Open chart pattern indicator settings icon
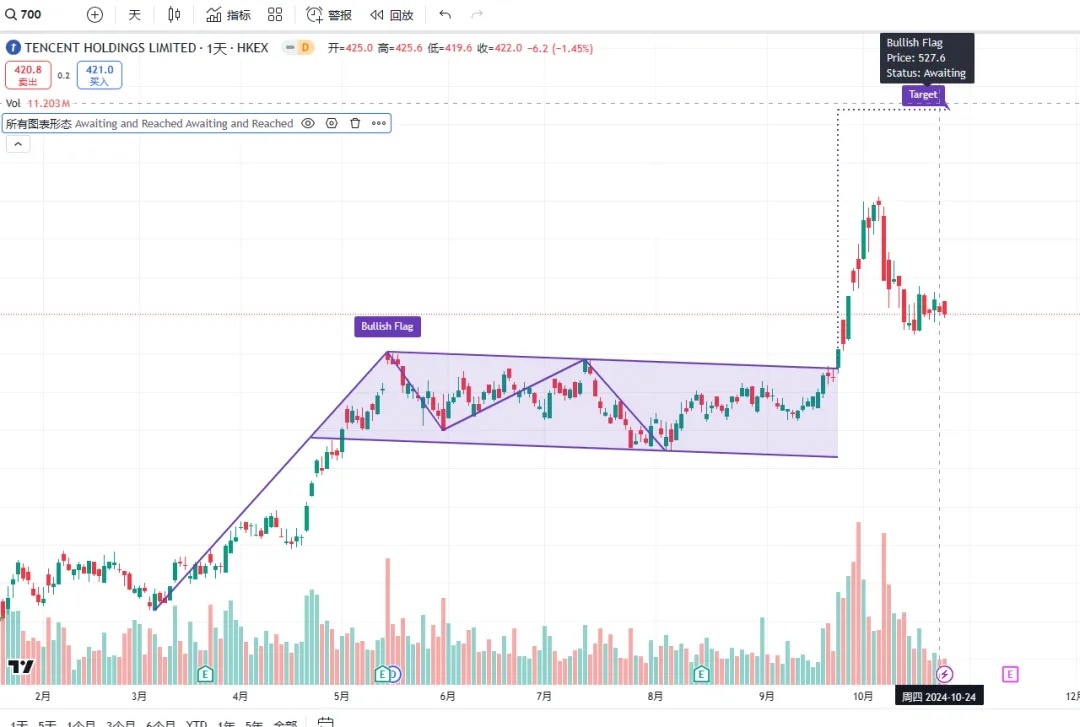Screen dimensions: 1080x727 331,124
